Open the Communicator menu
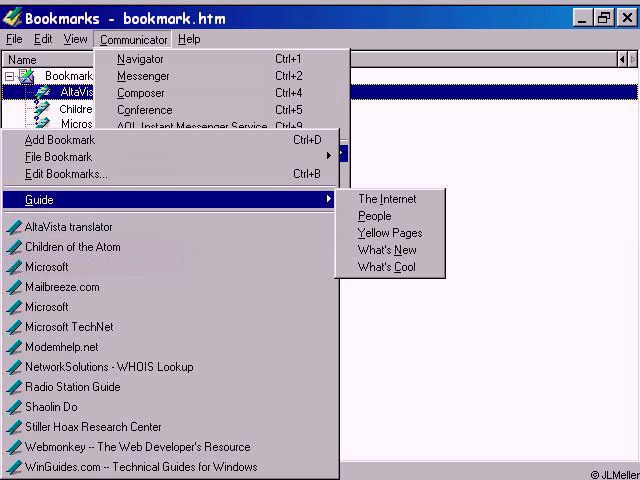Image resolution: width=640 pixels, height=480 pixels. [133, 40]
